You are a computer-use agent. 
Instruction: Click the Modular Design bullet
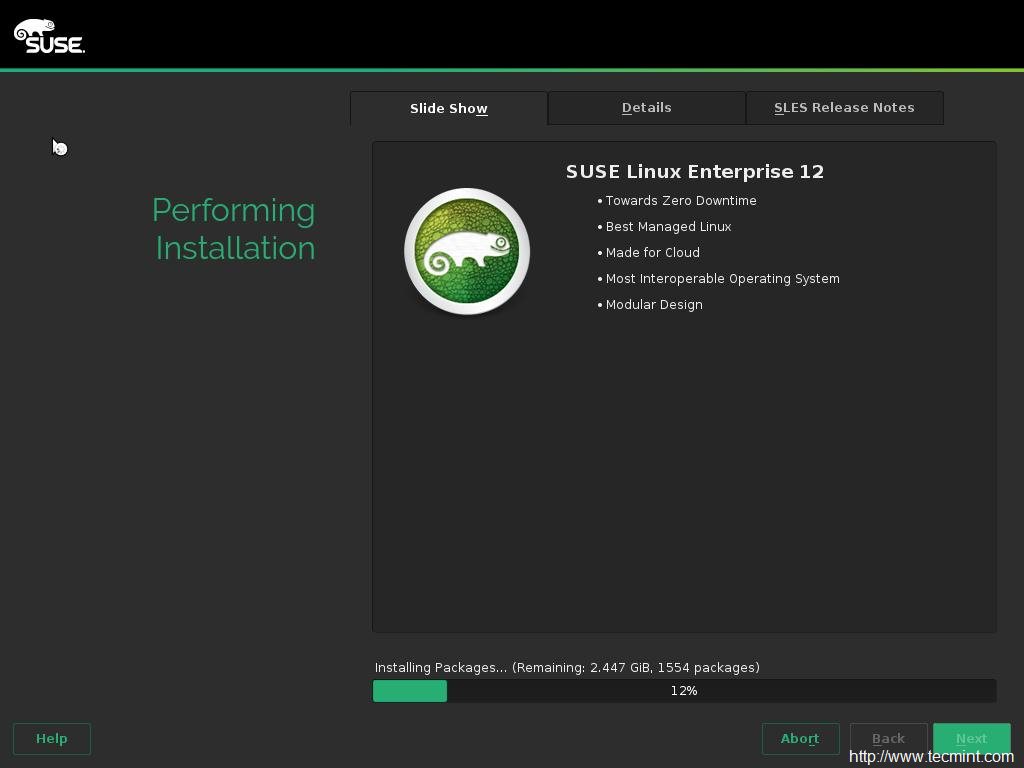tap(654, 305)
